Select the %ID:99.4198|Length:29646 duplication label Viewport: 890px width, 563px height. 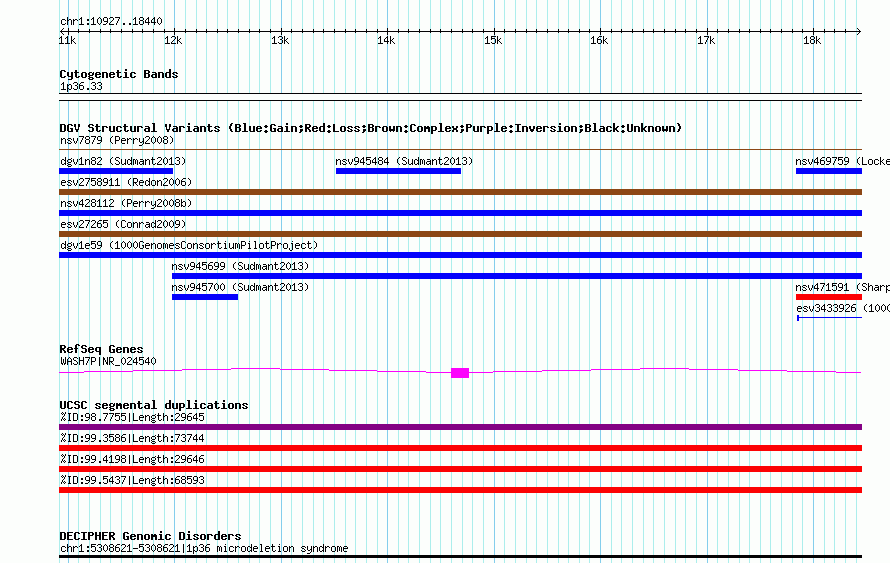[x=132, y=459]
